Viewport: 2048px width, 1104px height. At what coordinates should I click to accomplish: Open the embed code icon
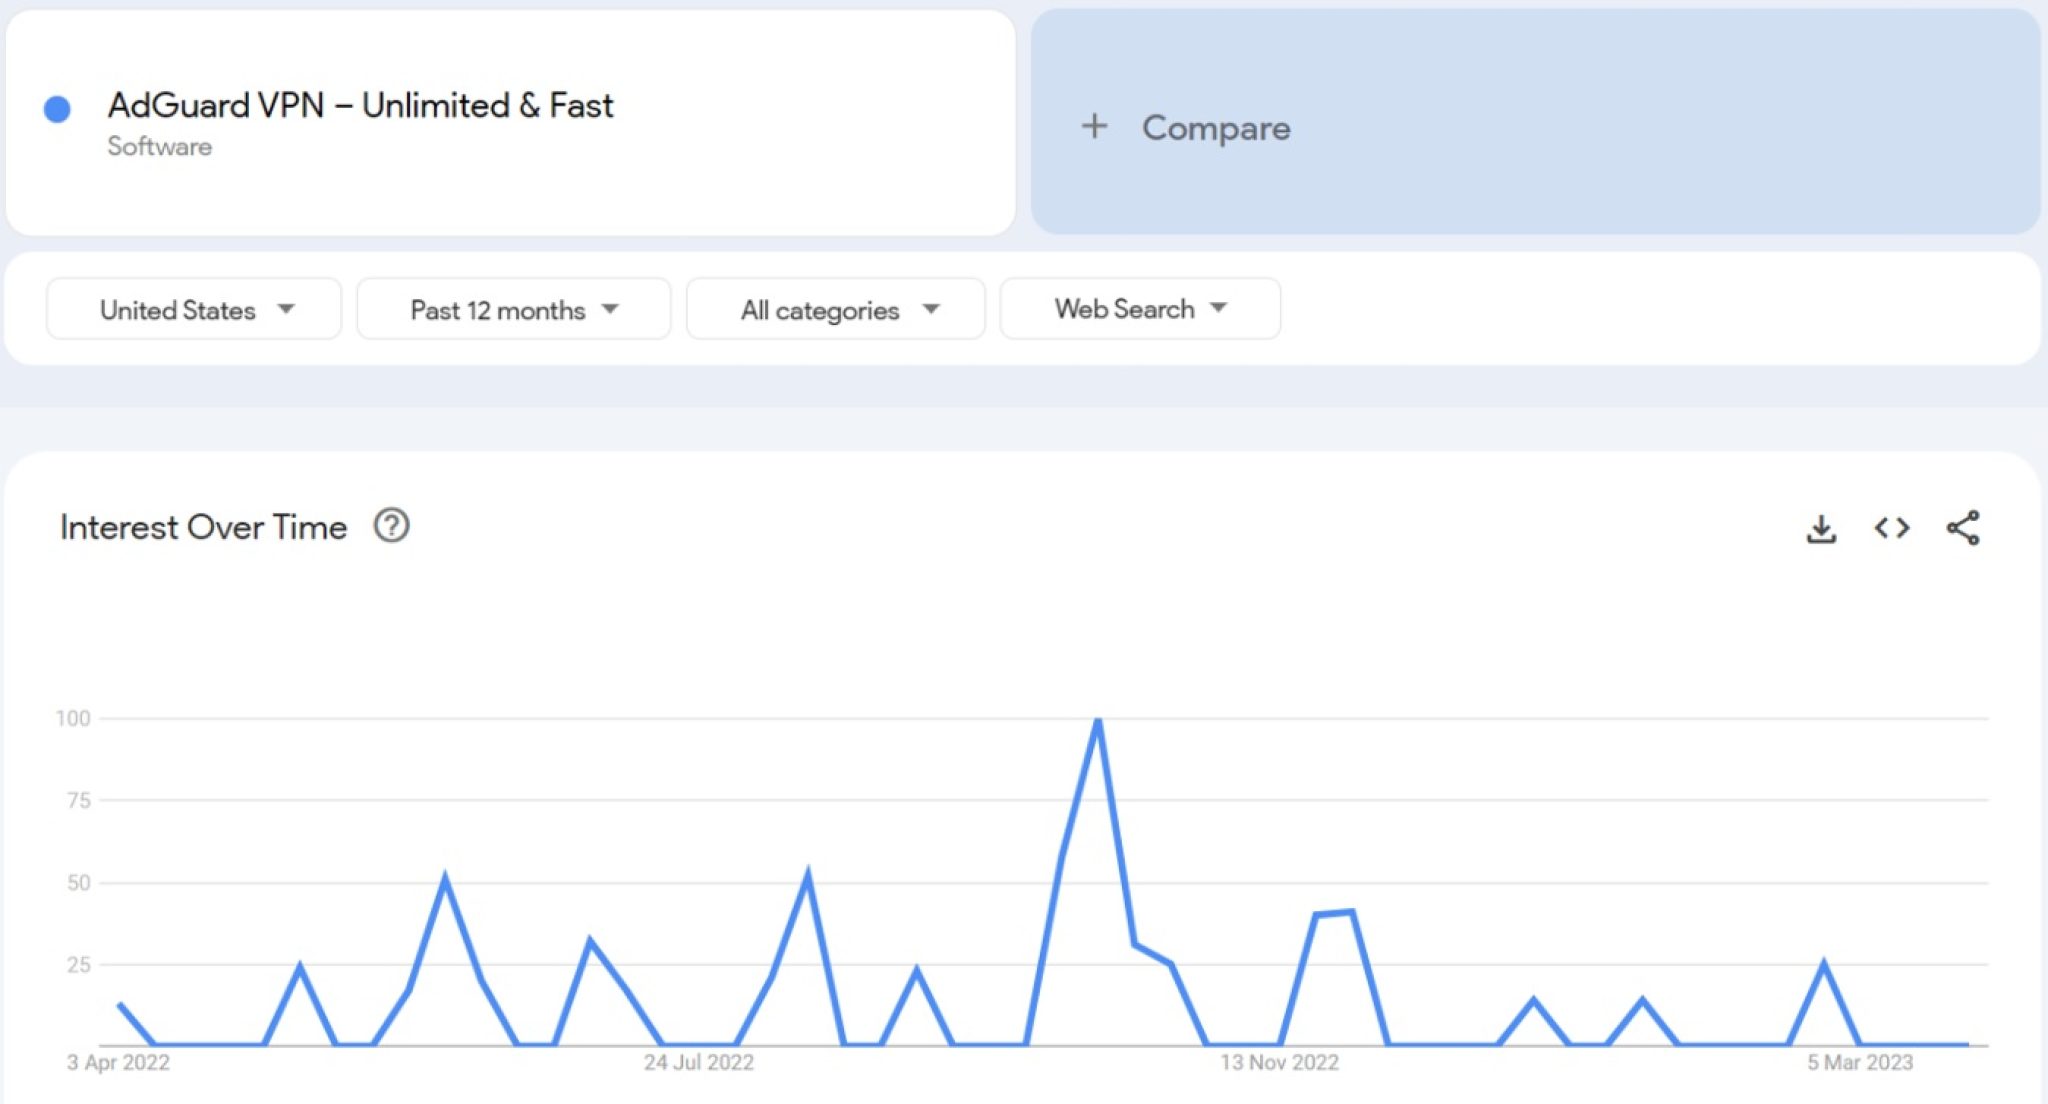(x=1891, y=528)
